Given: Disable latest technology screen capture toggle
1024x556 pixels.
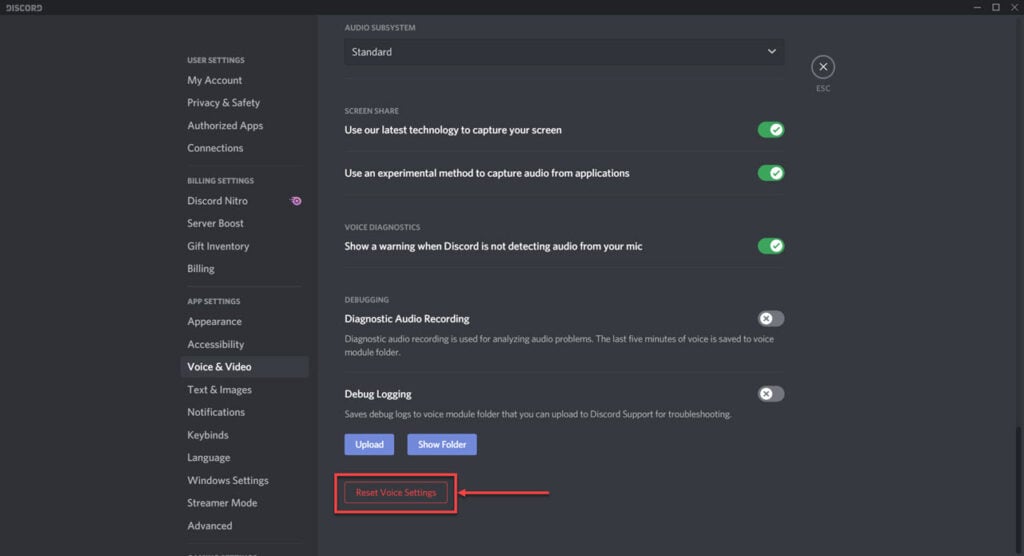Looking at the screenshot, I should point(771,130).
